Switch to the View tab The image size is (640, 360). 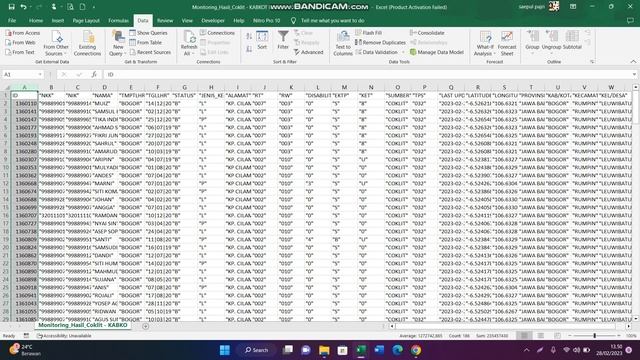(187, 20)
